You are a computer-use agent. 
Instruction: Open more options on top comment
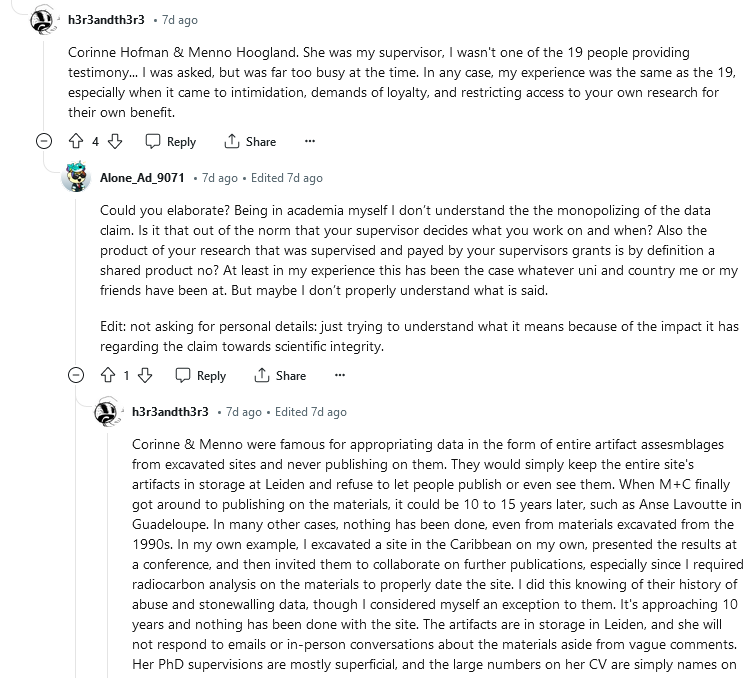pyautogui.click(x=309, y=142)
